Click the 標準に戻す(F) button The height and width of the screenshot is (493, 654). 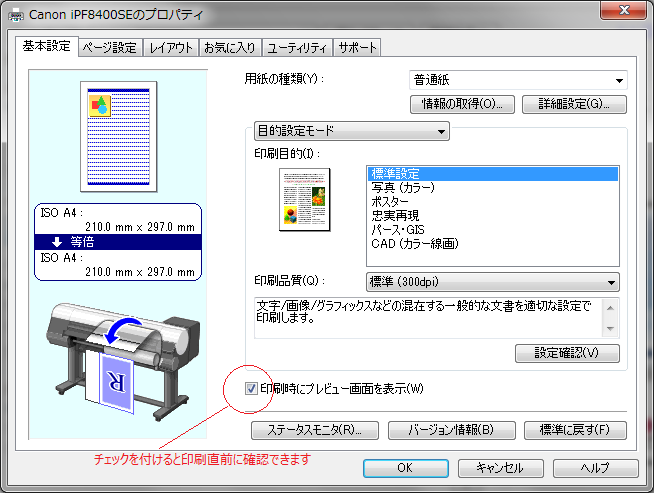(x=575, y=430)
